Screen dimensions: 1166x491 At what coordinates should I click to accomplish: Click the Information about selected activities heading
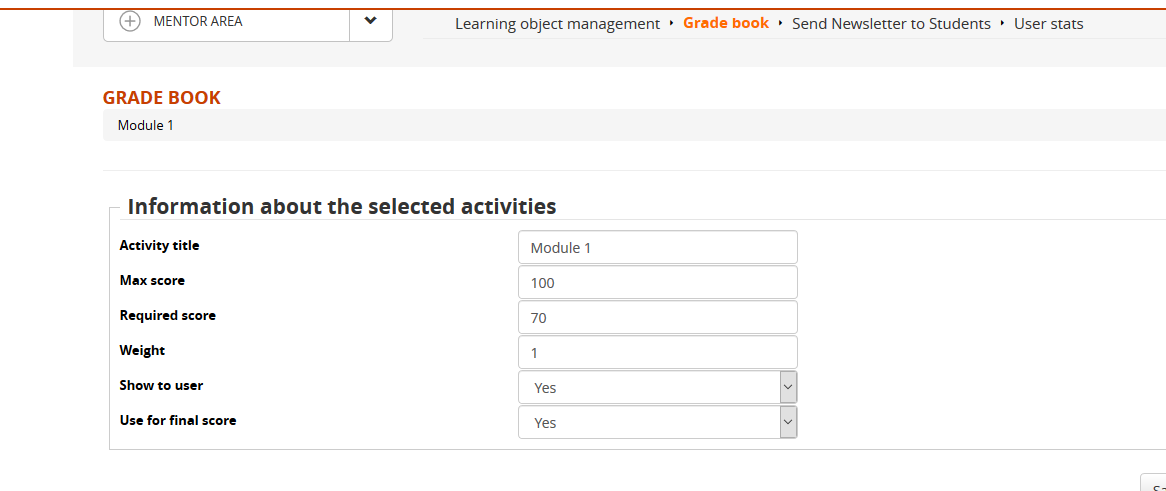(x=342, y=207)
